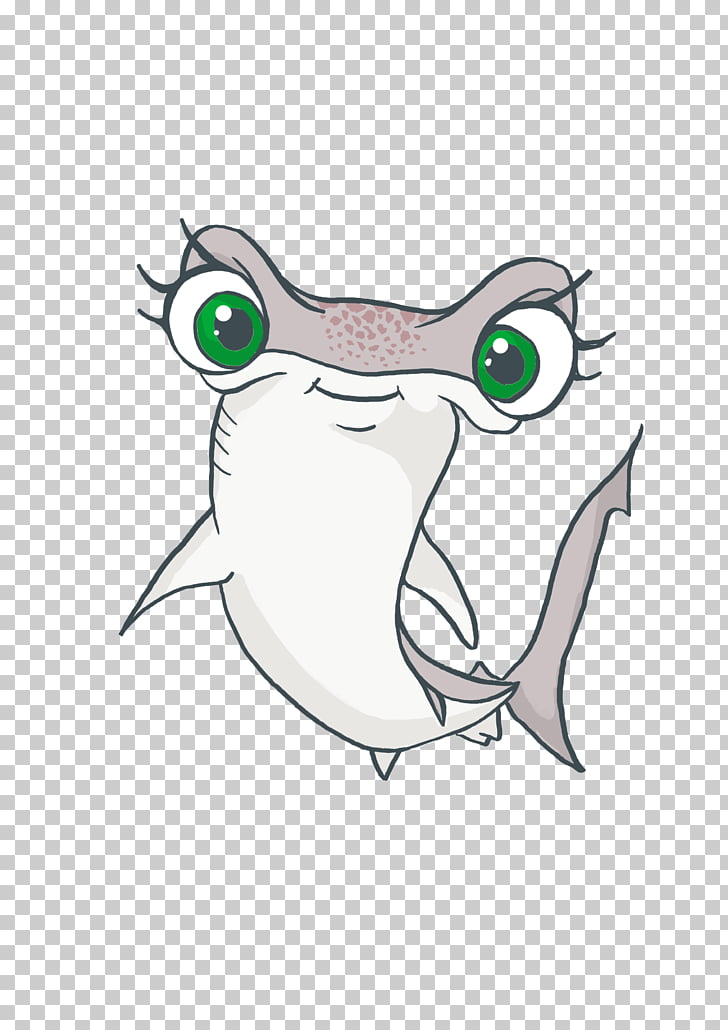This screenshot has height=1030, width=728.
Task: Click the gill lines on the shark's side
Action: 224,440
